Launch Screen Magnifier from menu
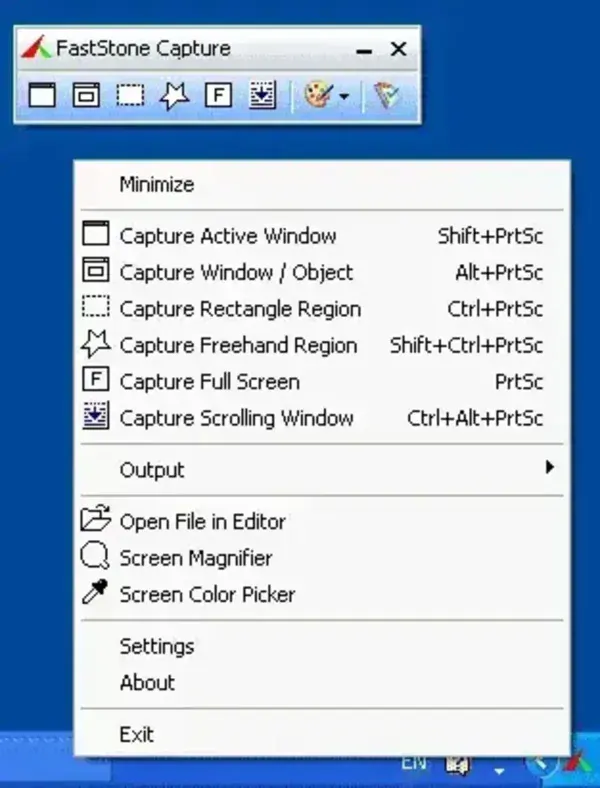The image size is (600, 788). tap(322, 558)
